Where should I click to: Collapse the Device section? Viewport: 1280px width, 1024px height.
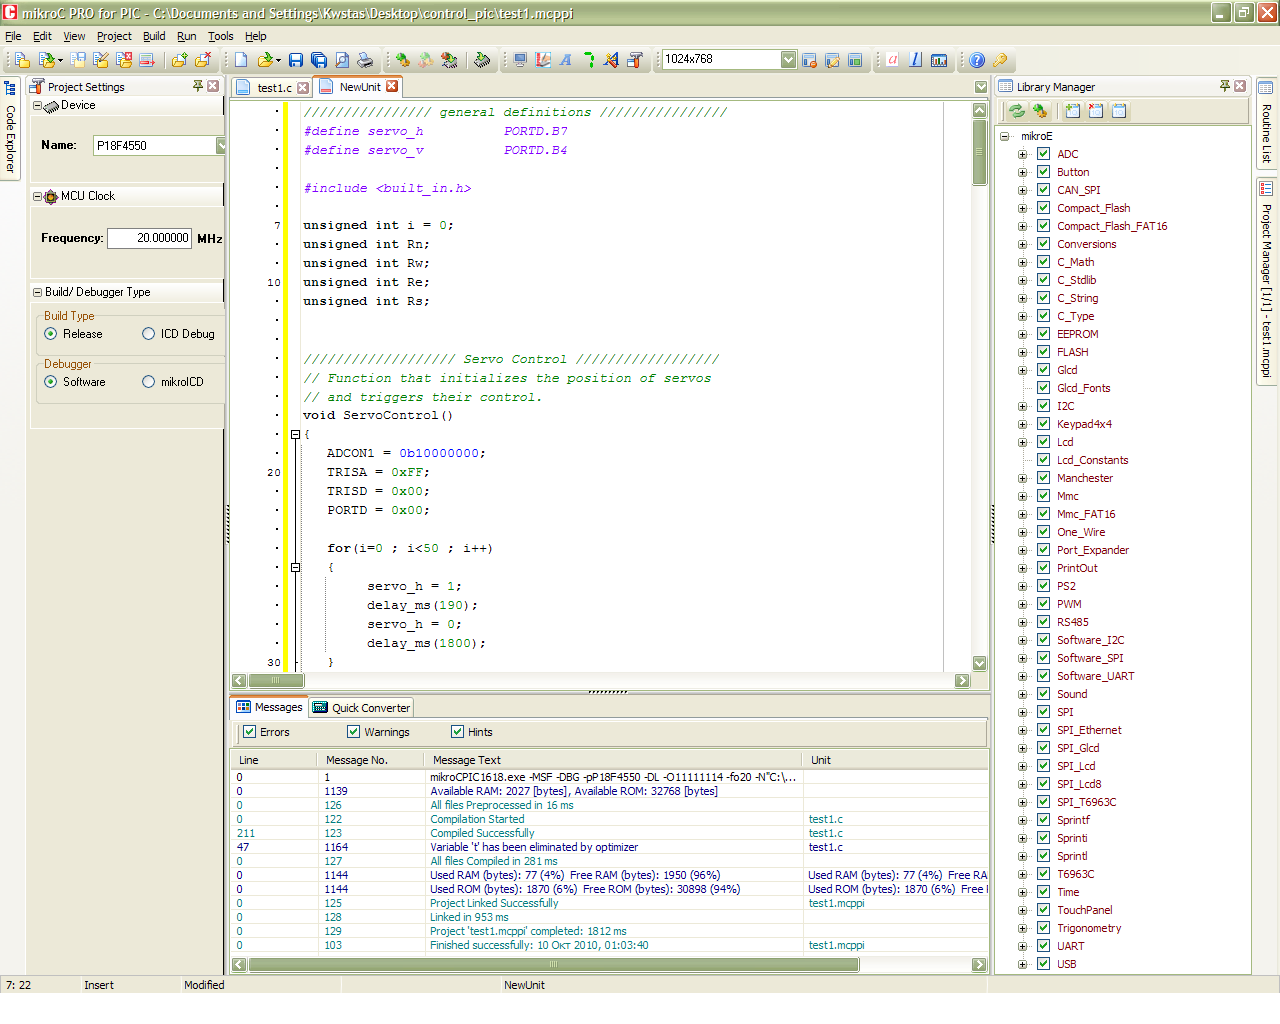coord(37,105)
